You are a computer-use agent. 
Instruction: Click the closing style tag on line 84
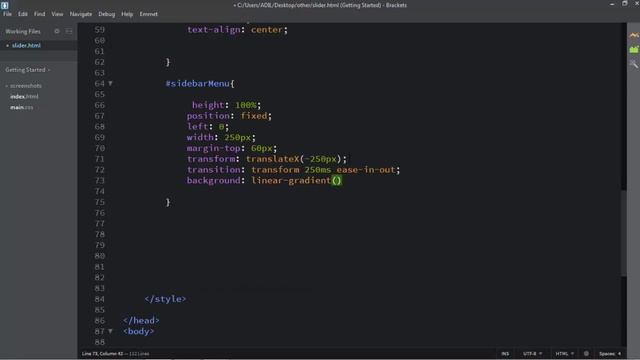(165, 299)
